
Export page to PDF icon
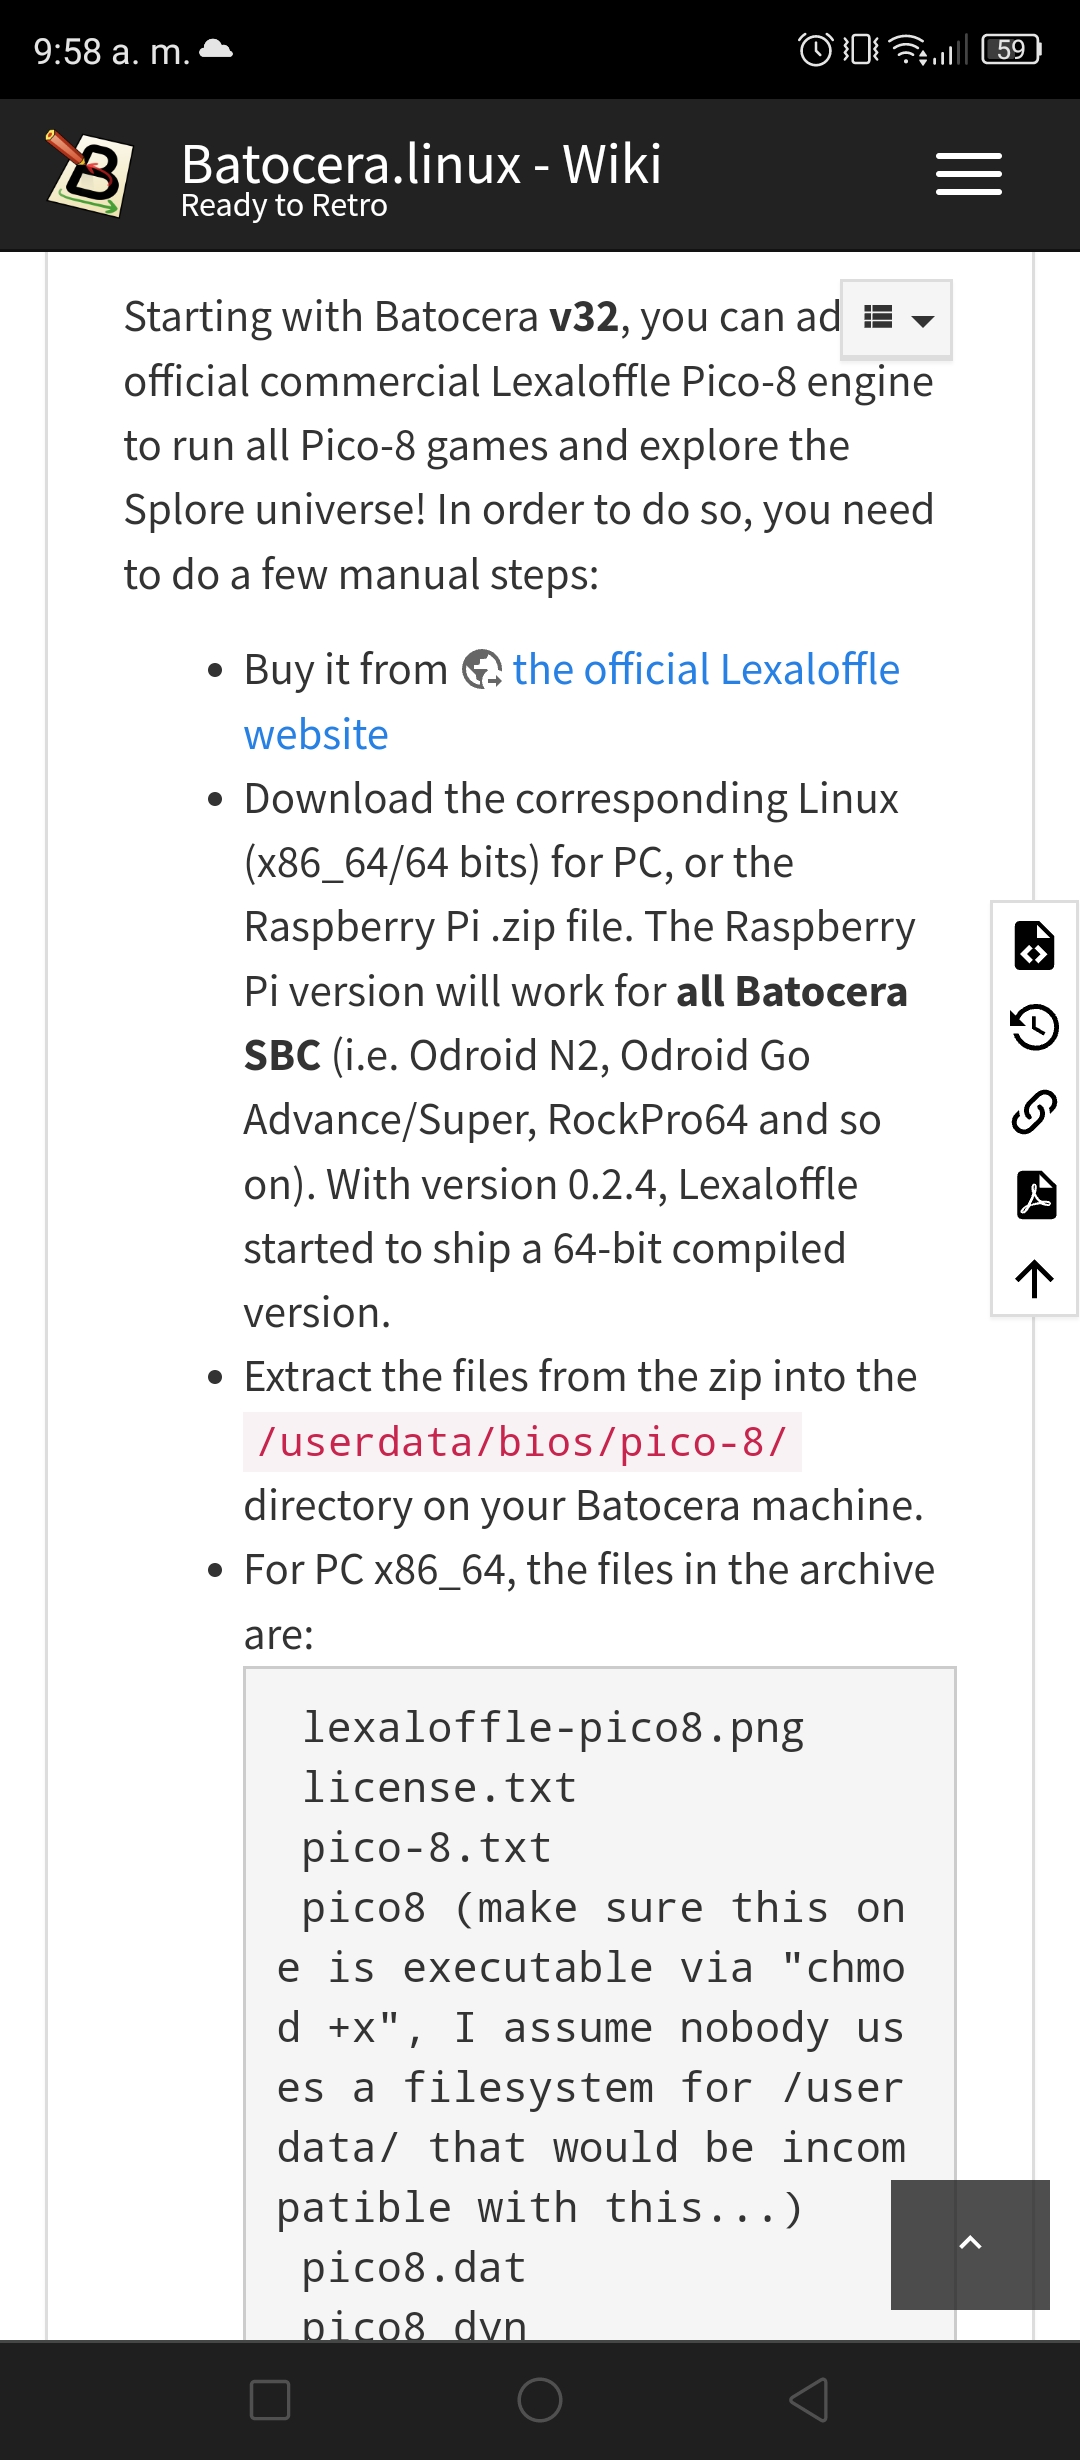1034,1194
